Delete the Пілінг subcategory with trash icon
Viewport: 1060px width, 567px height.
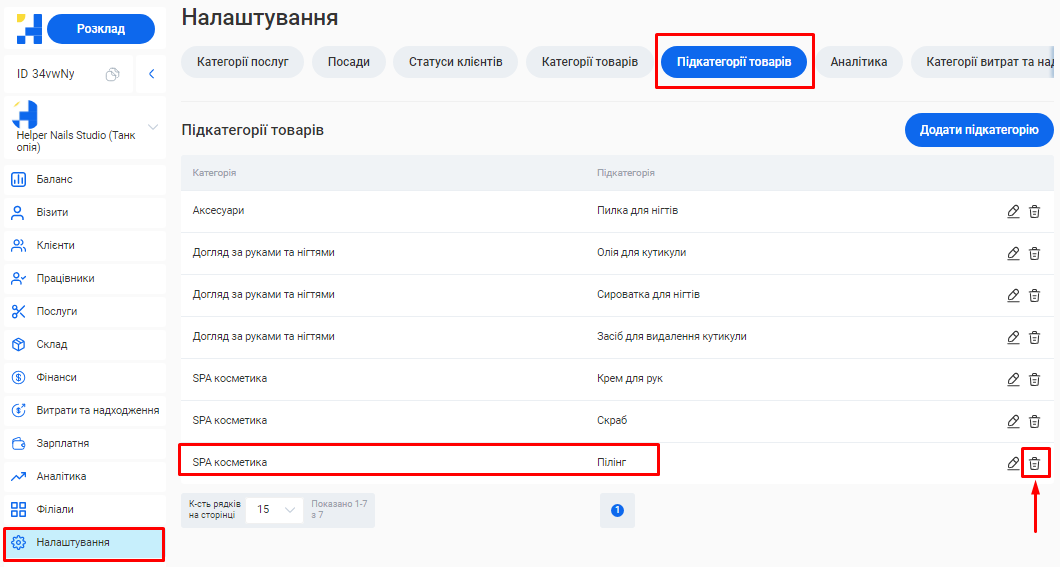tap(1035, 463)
